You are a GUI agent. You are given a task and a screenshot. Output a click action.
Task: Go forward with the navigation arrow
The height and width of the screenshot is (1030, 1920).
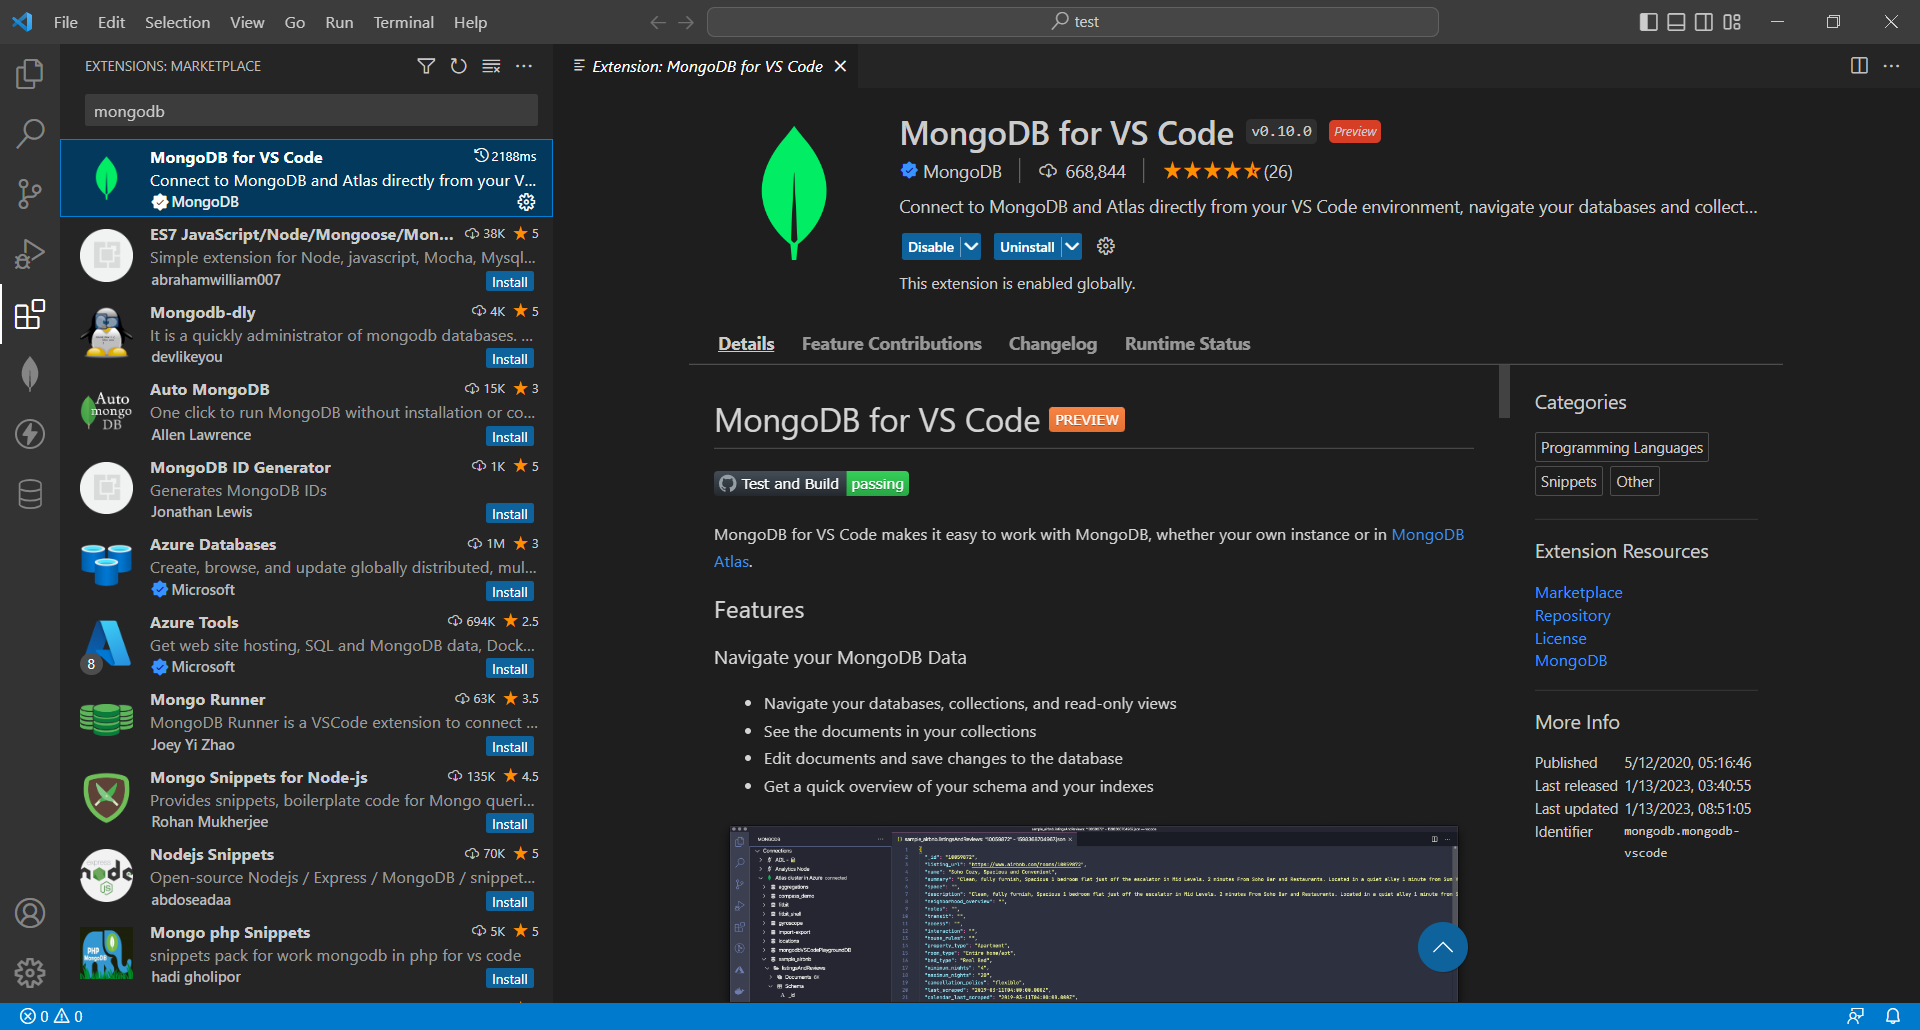click(x=686, y=22)
